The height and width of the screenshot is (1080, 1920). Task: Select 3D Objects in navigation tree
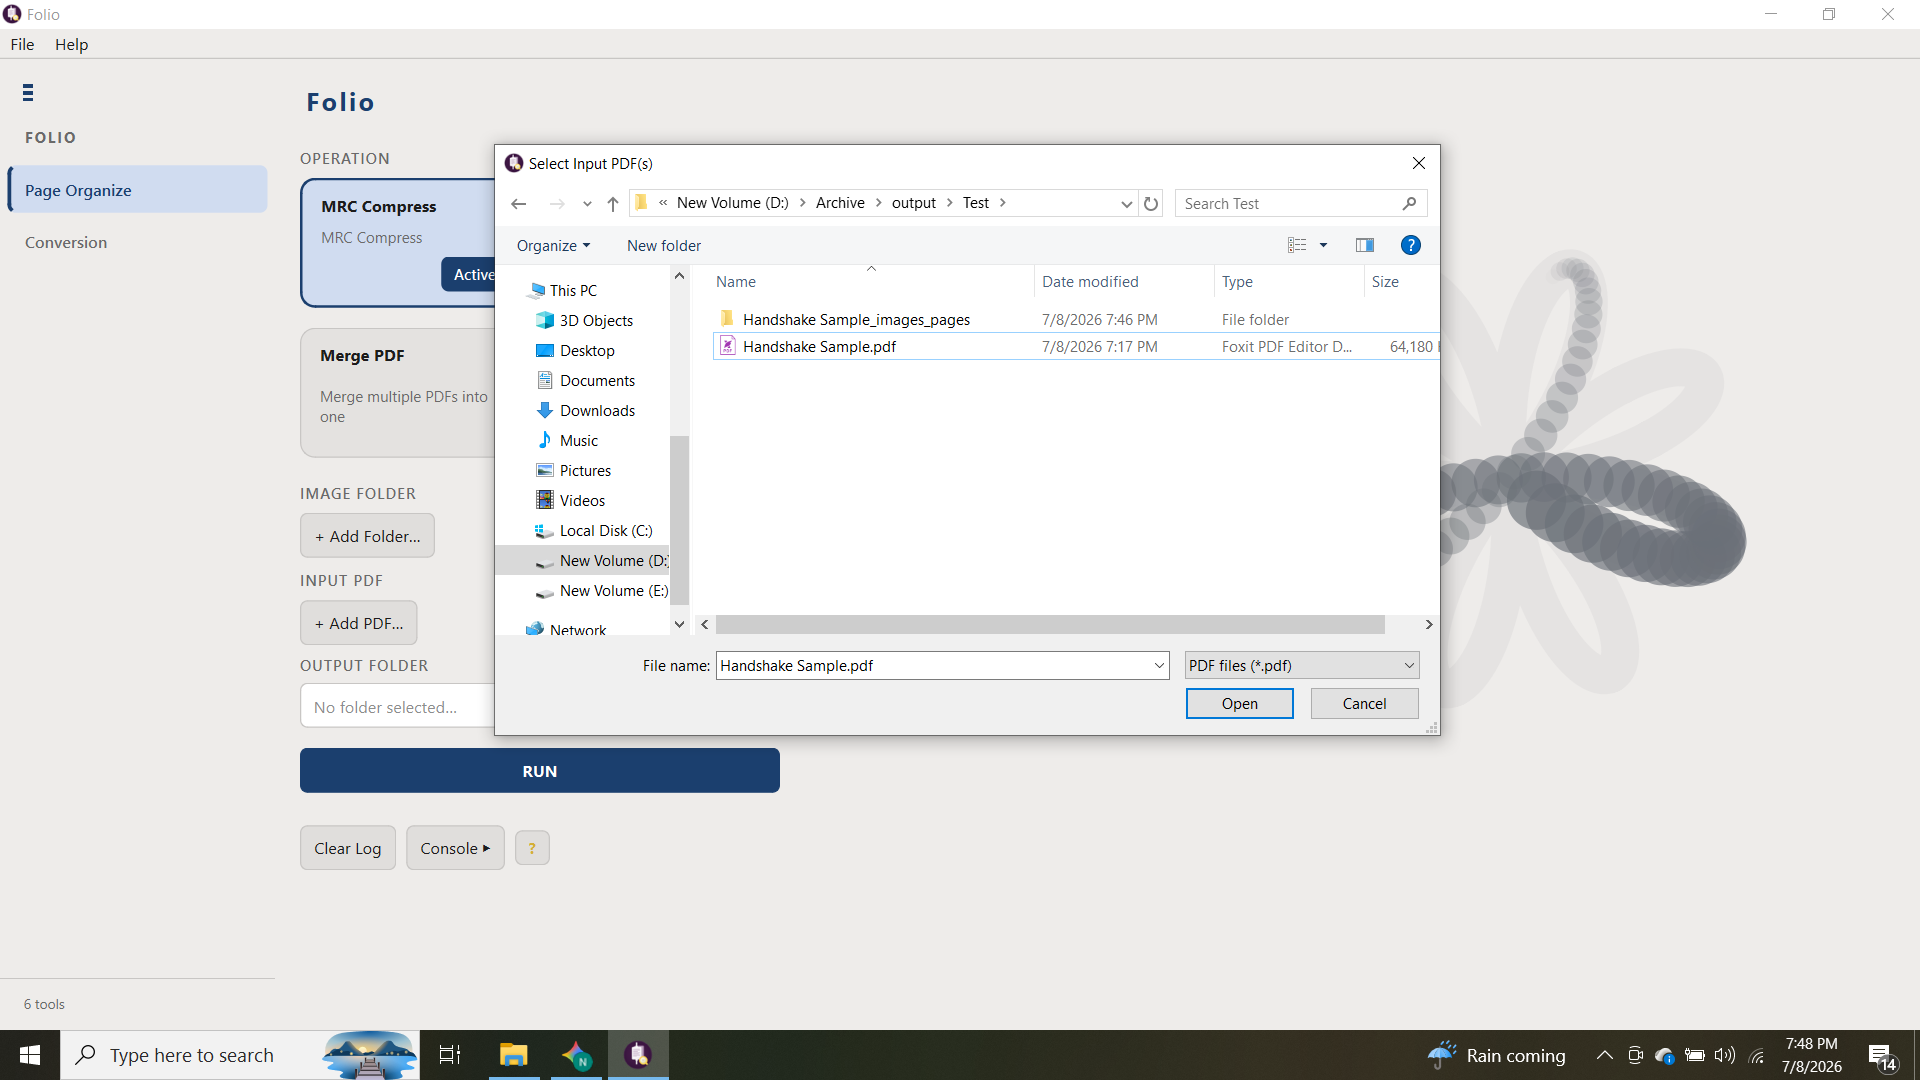596,320
